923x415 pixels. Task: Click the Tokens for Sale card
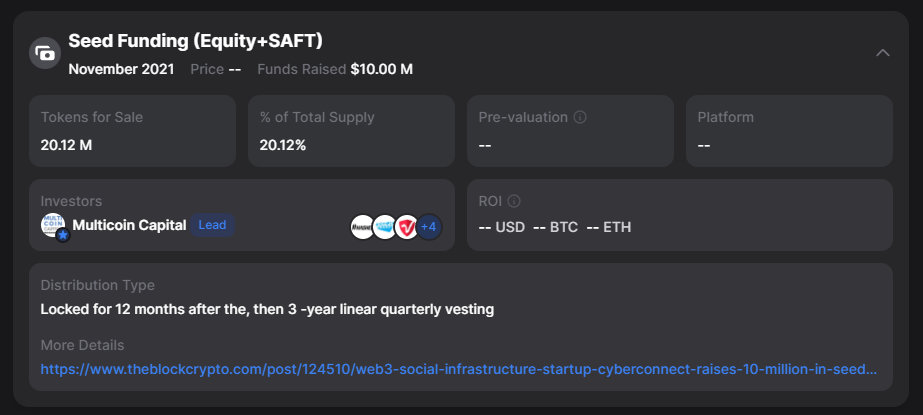132,131
